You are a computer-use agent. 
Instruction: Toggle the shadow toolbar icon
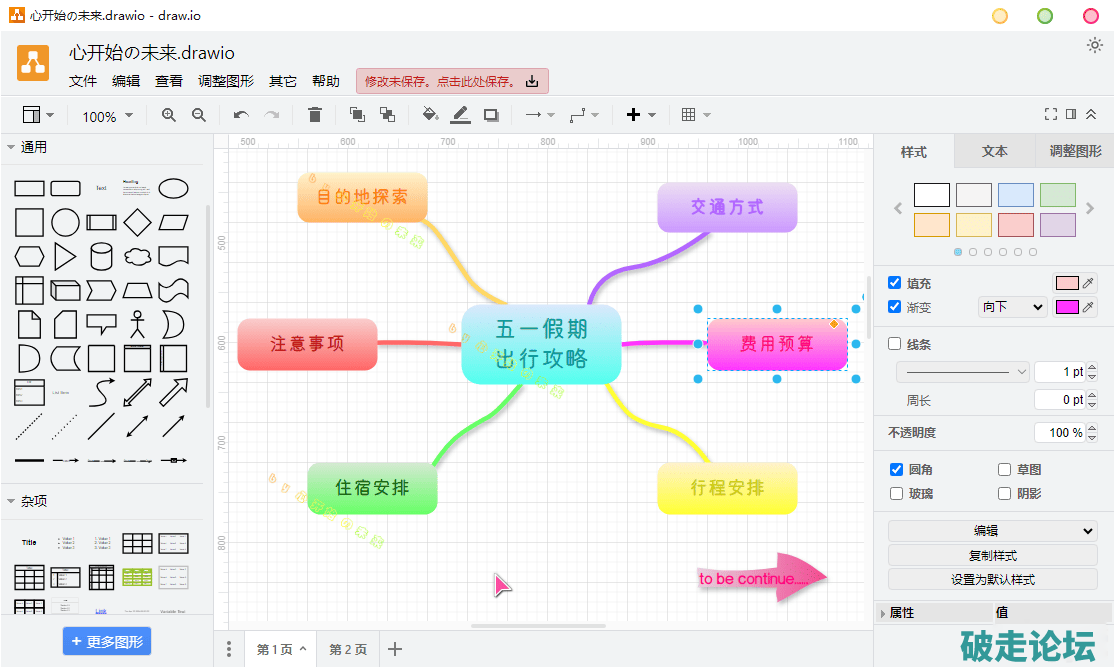click(x=491, y=115)
